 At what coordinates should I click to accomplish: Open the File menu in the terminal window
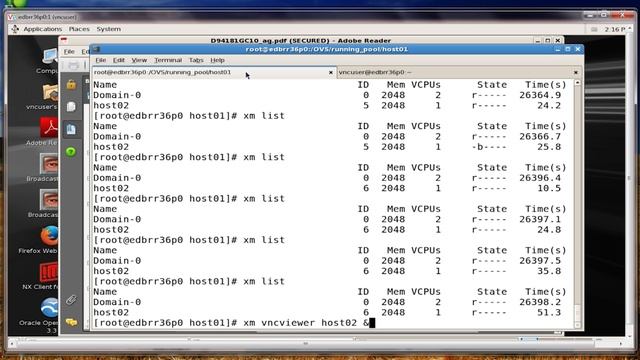pos(100,60)
